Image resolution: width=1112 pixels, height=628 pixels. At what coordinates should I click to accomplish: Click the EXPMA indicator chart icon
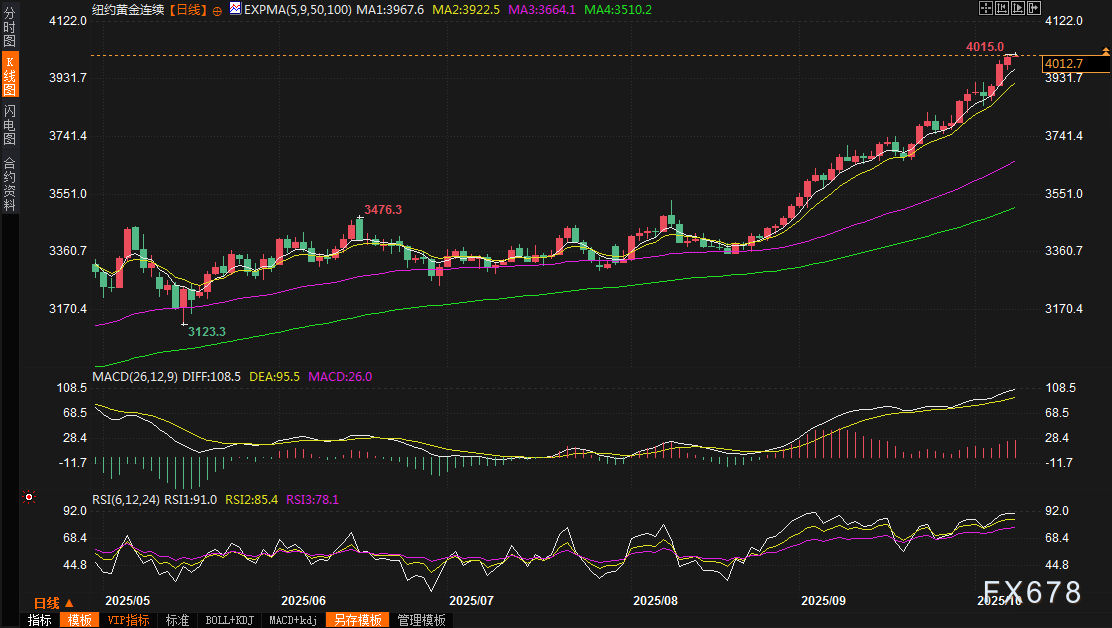tap(235, 9)
